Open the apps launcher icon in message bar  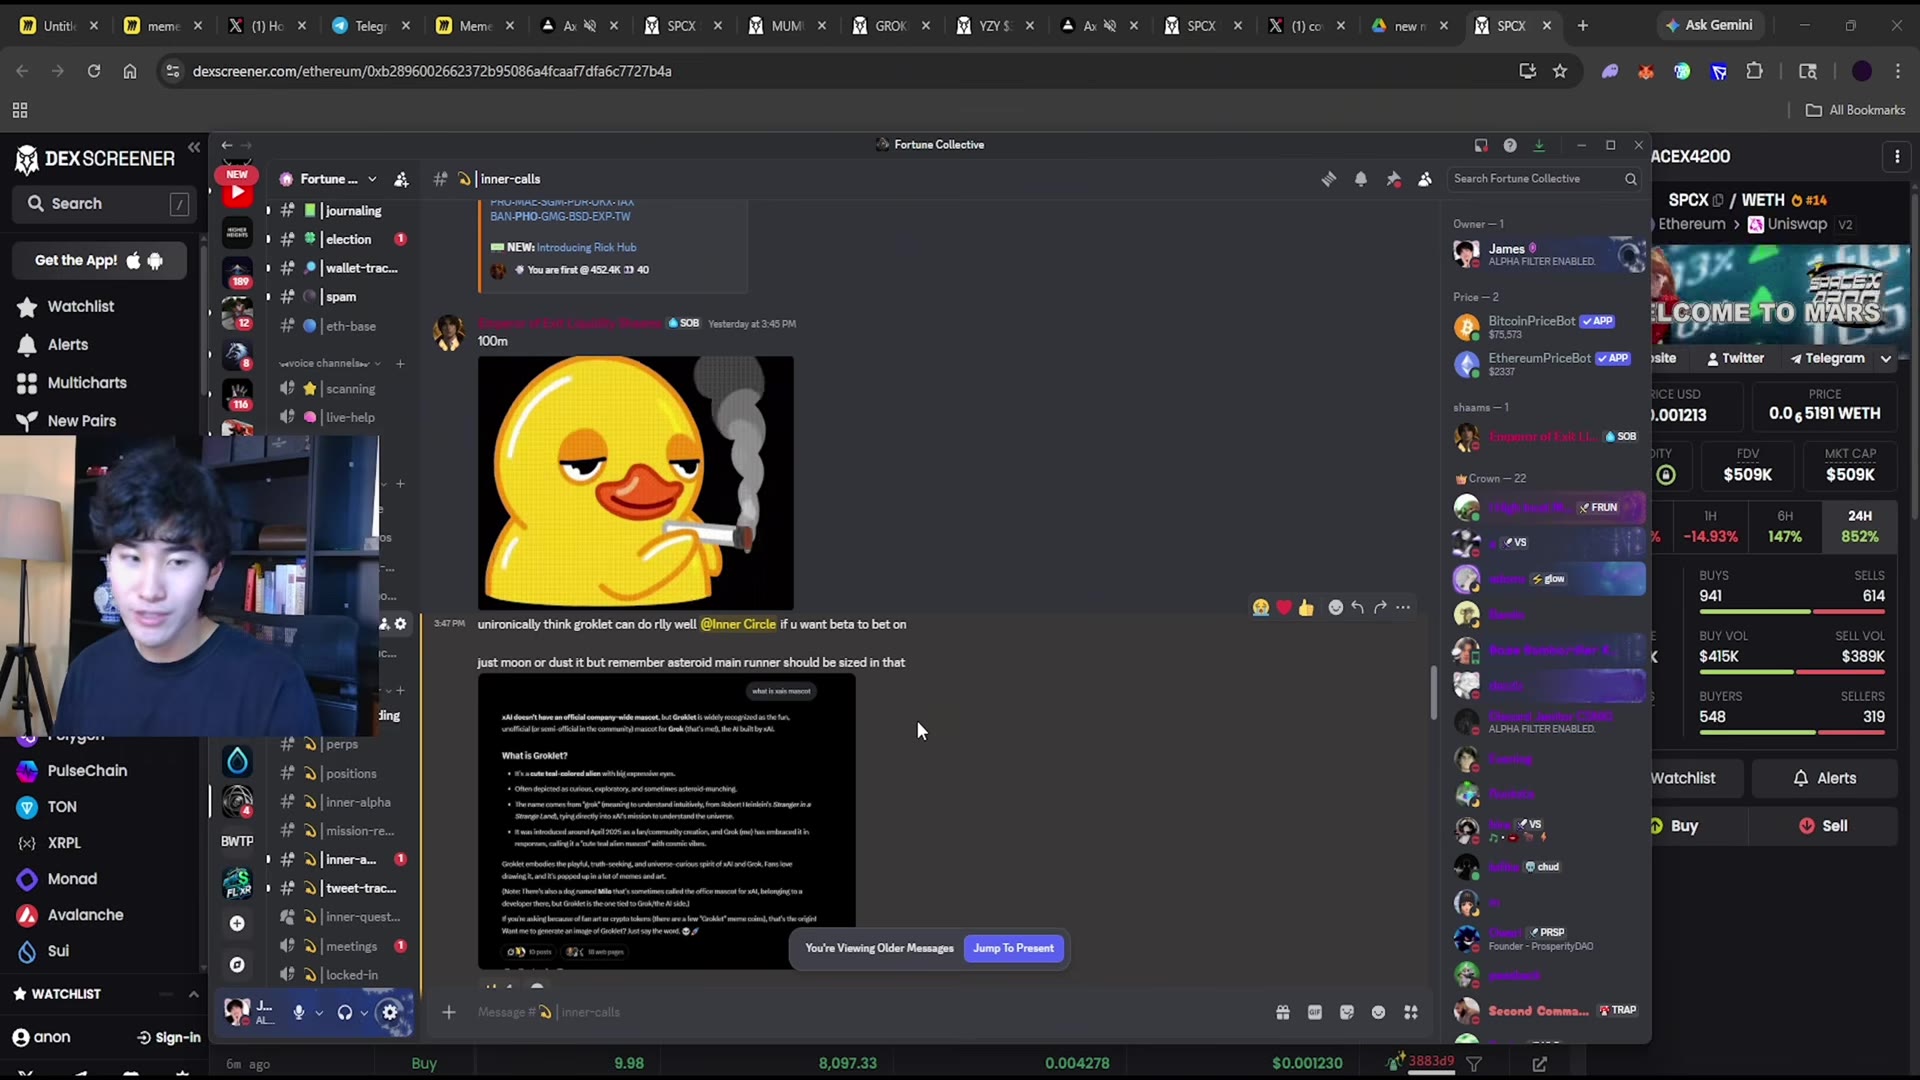(1411, 1012)
